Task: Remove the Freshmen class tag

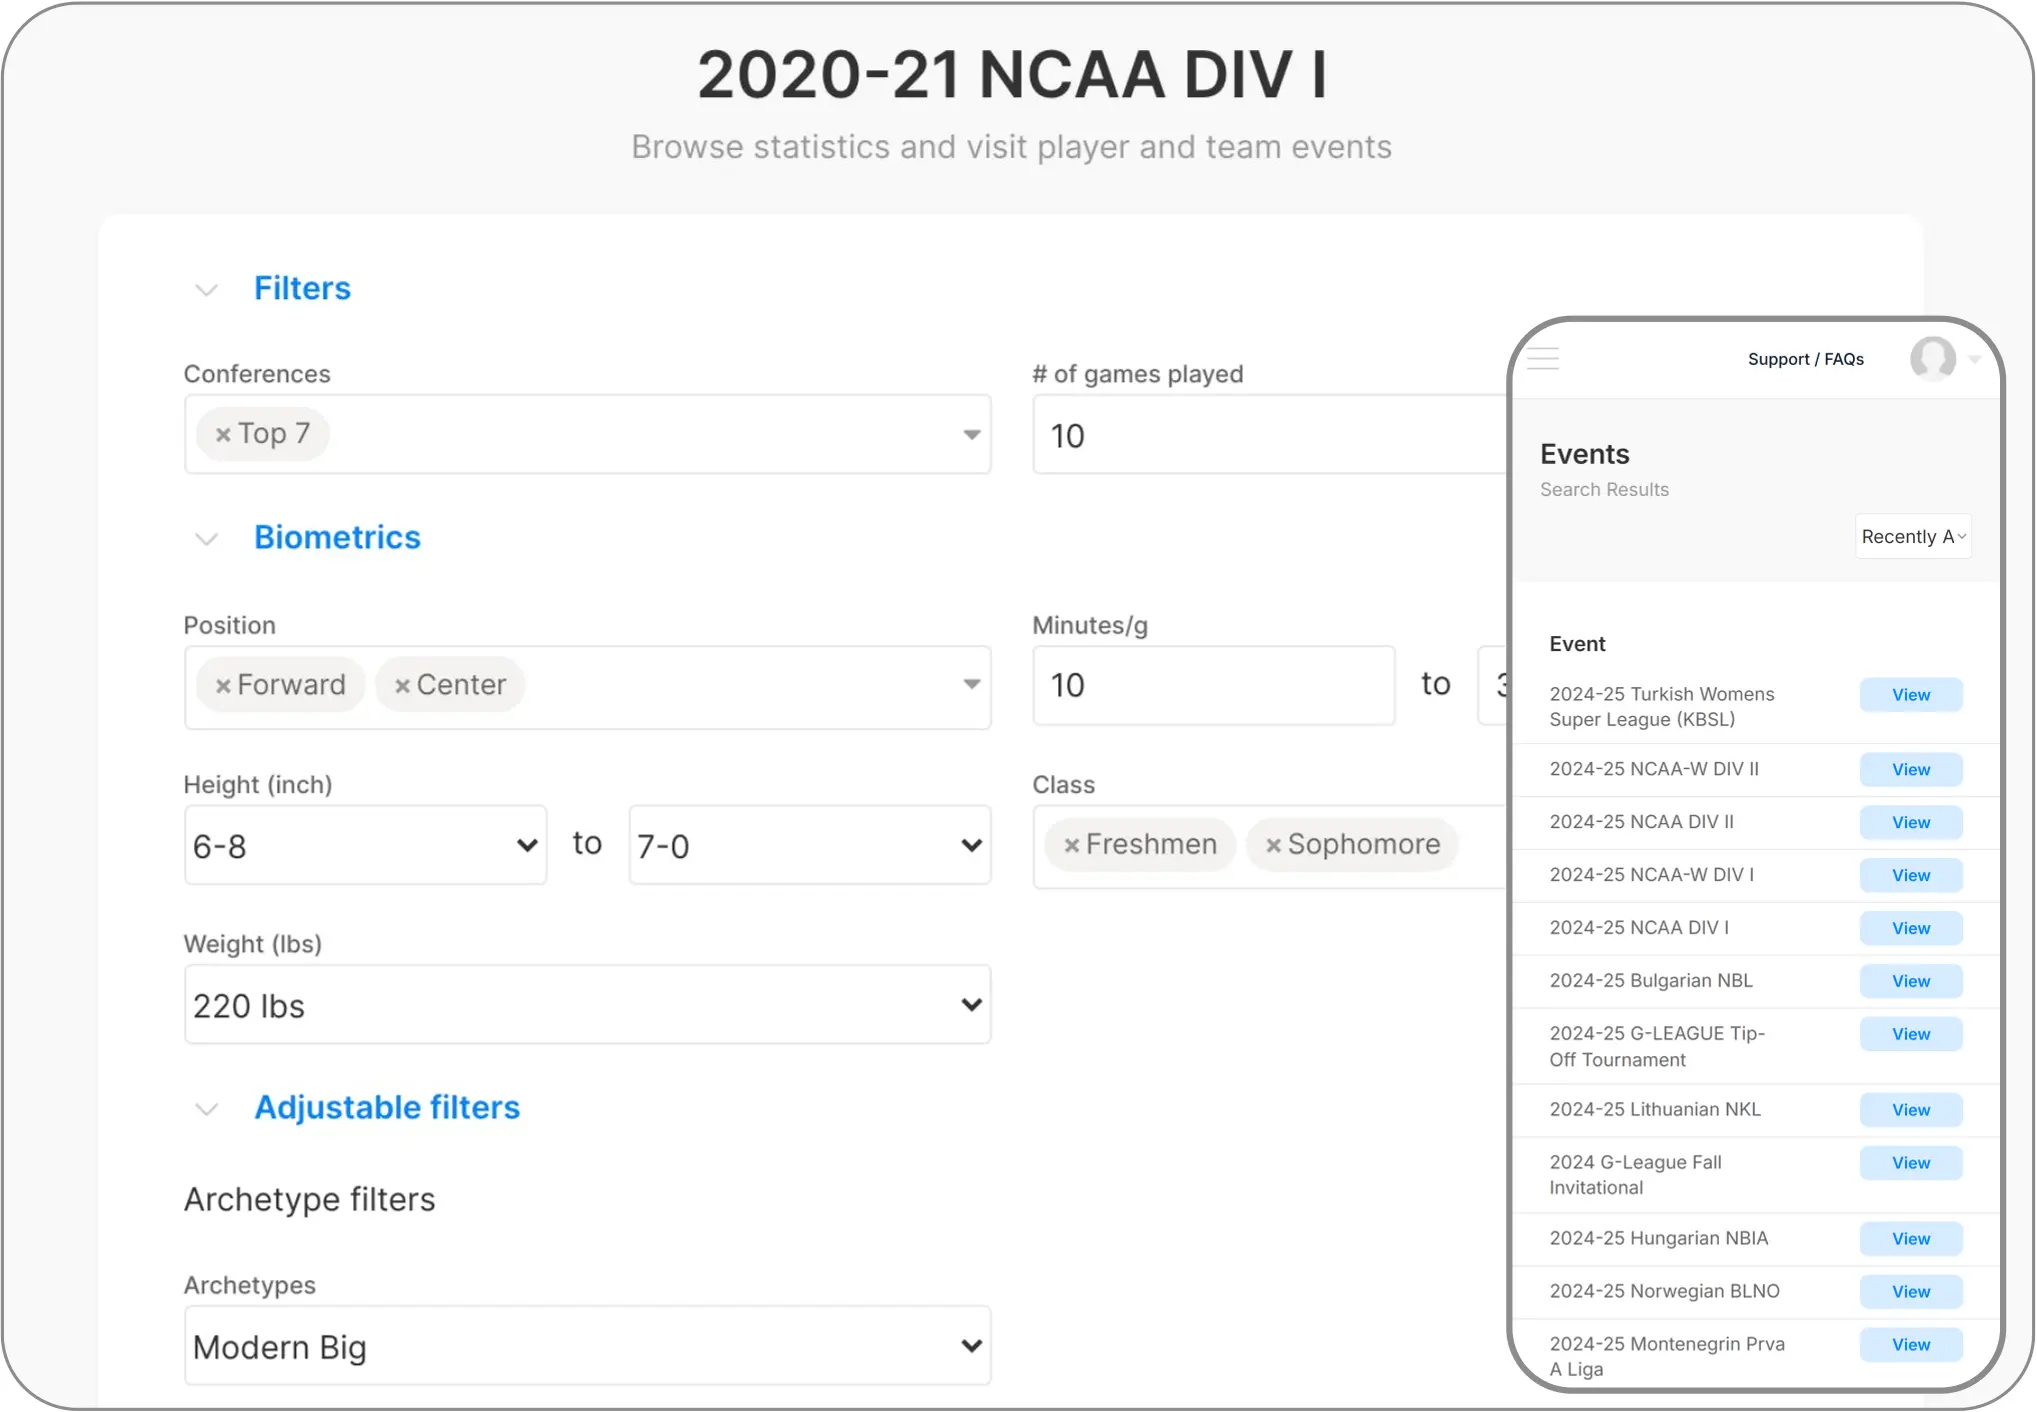Action: pos(1072,846)
